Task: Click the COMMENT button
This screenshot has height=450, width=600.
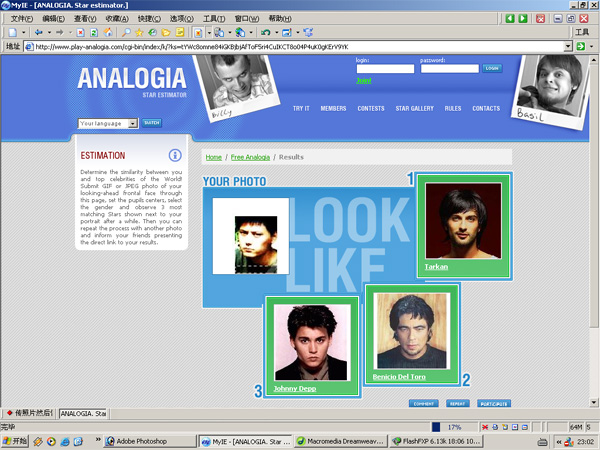Action: (424, 404)
